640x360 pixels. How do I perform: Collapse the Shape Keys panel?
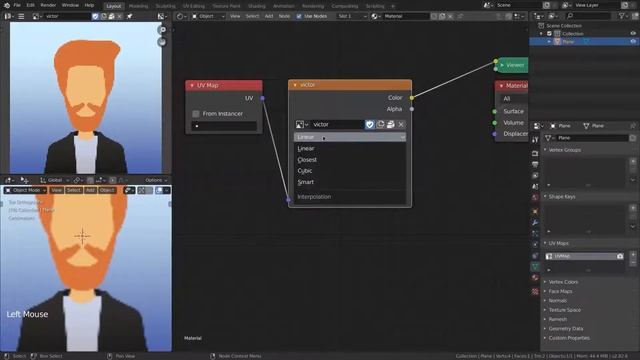tap(545, 196)
